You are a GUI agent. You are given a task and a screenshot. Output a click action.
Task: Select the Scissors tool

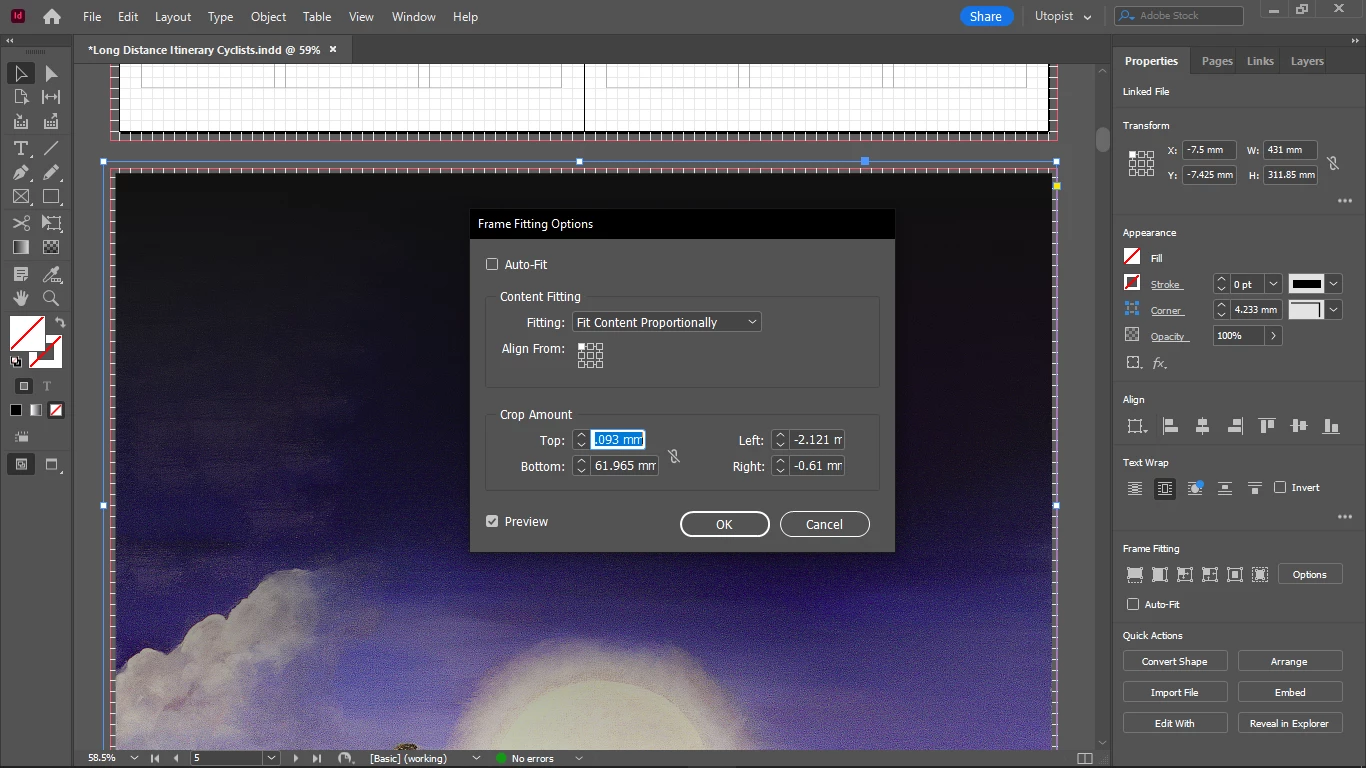click(21, 223)
